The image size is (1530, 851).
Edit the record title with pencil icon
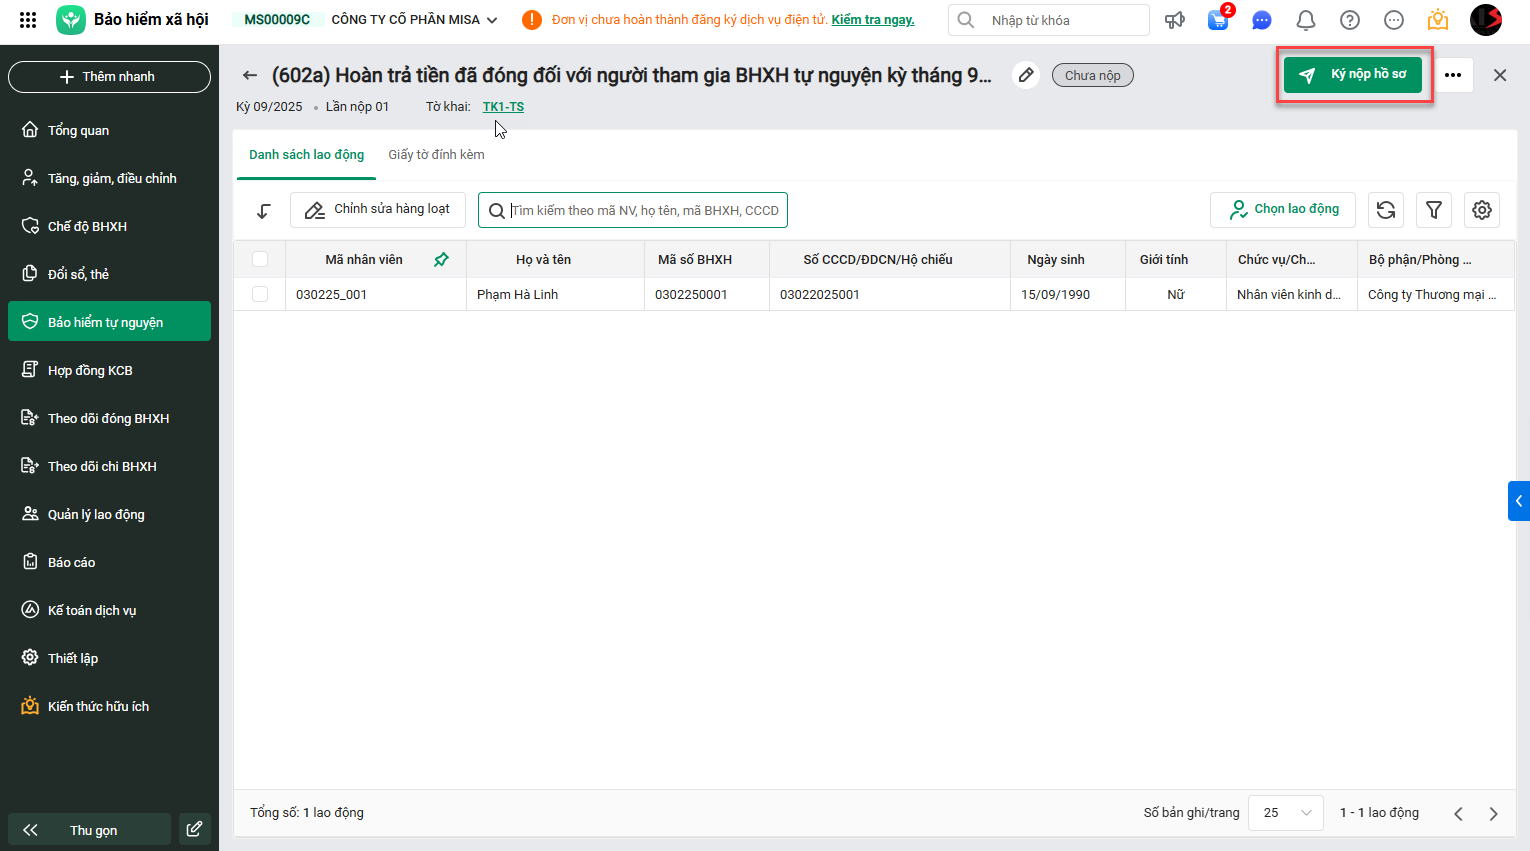[1026, 75]
